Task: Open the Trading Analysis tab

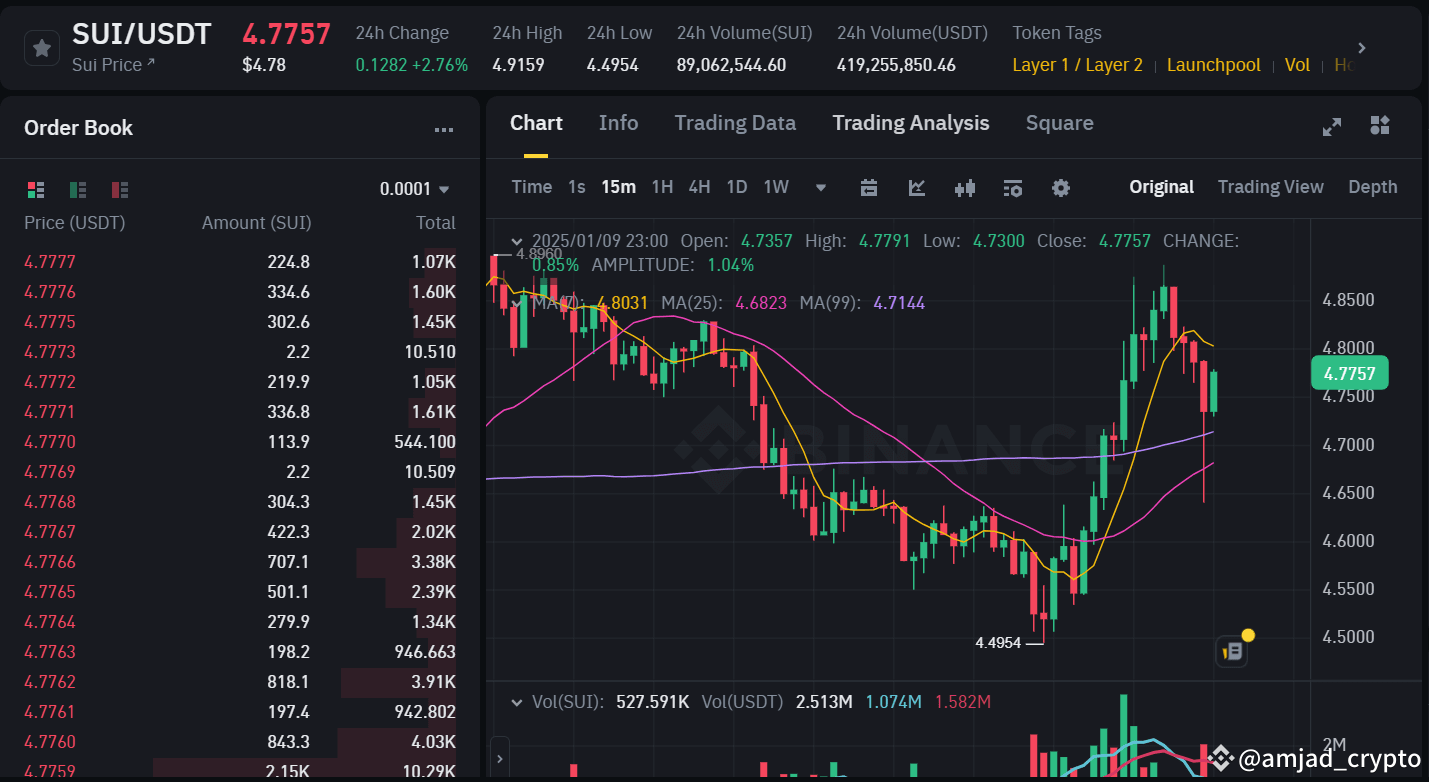Action: click(911, 123)
